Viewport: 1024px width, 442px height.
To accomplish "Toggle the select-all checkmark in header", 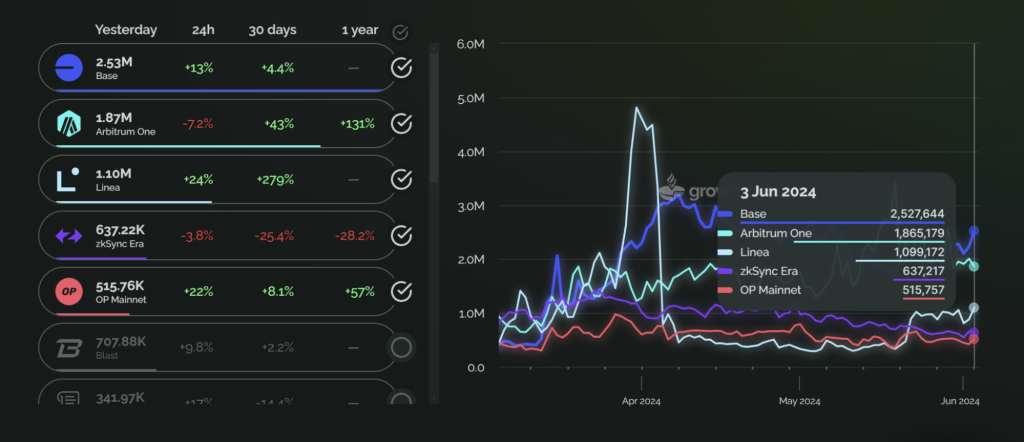I will pos(400,32).
